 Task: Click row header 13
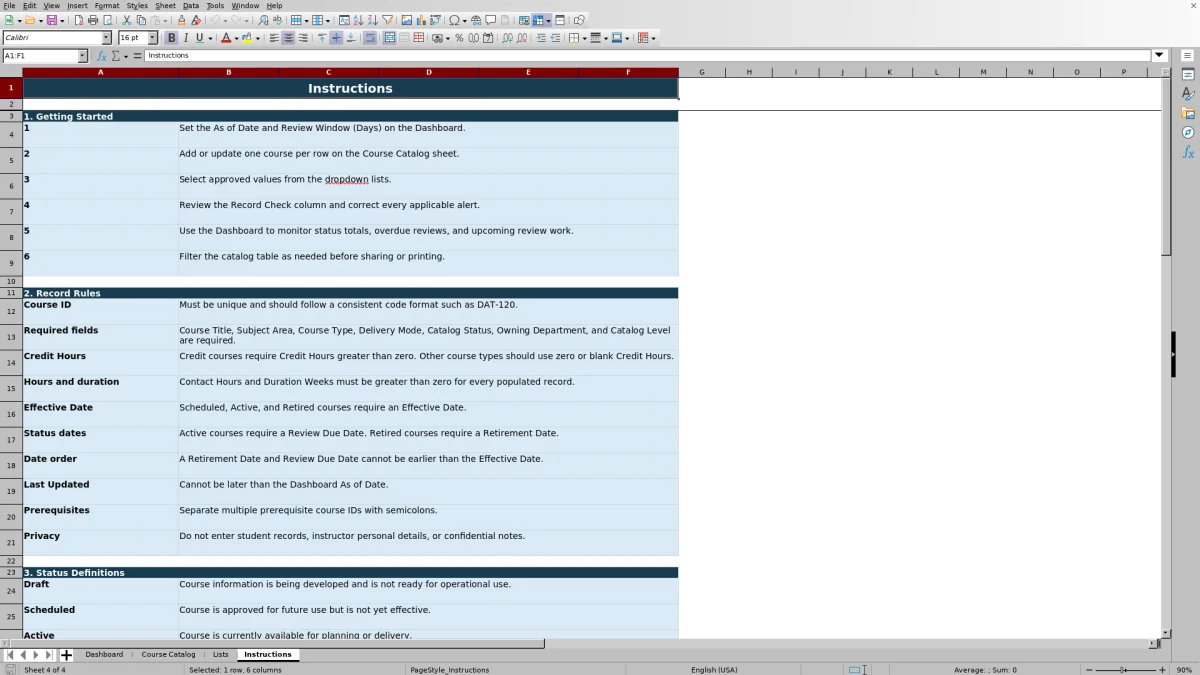tap(11, 337)
